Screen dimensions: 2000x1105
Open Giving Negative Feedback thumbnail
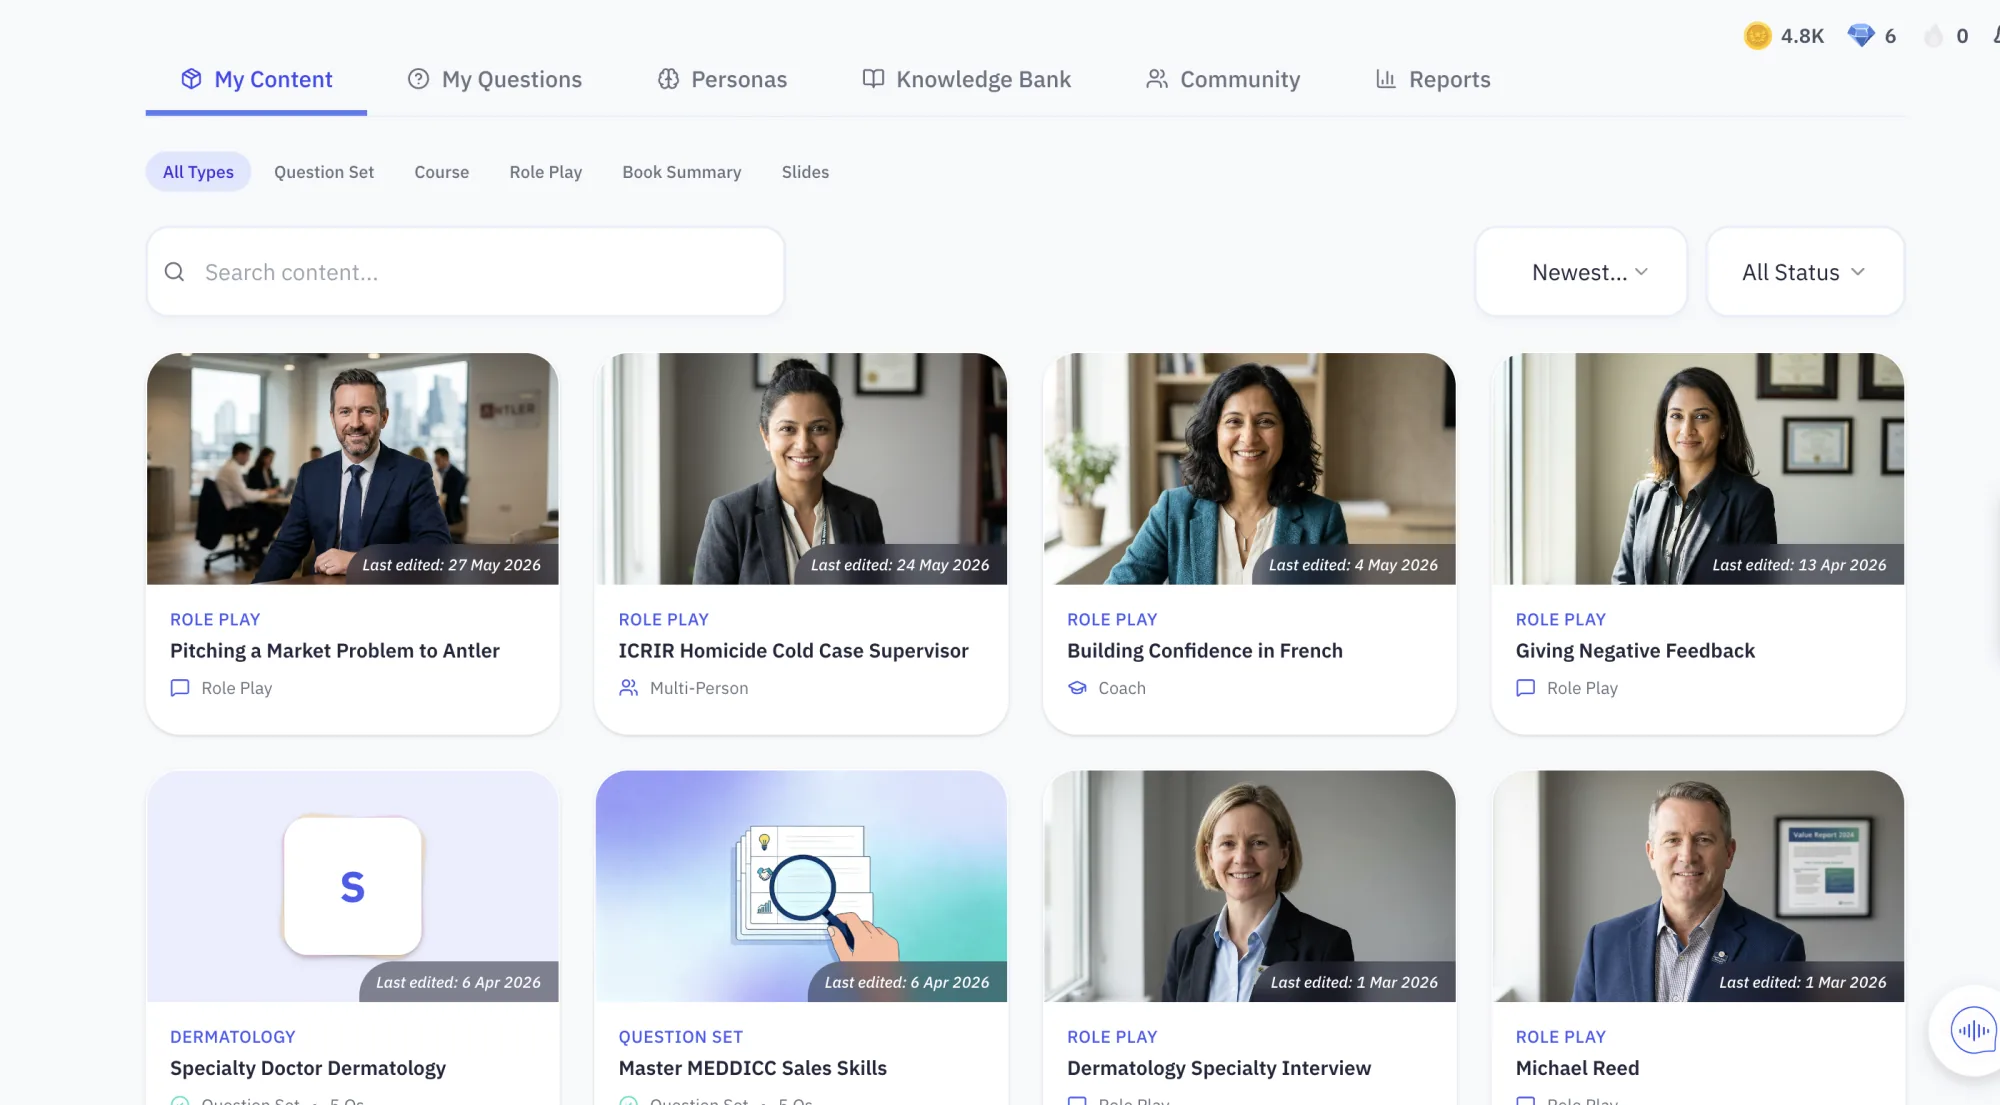click(x=1698, y=468)
